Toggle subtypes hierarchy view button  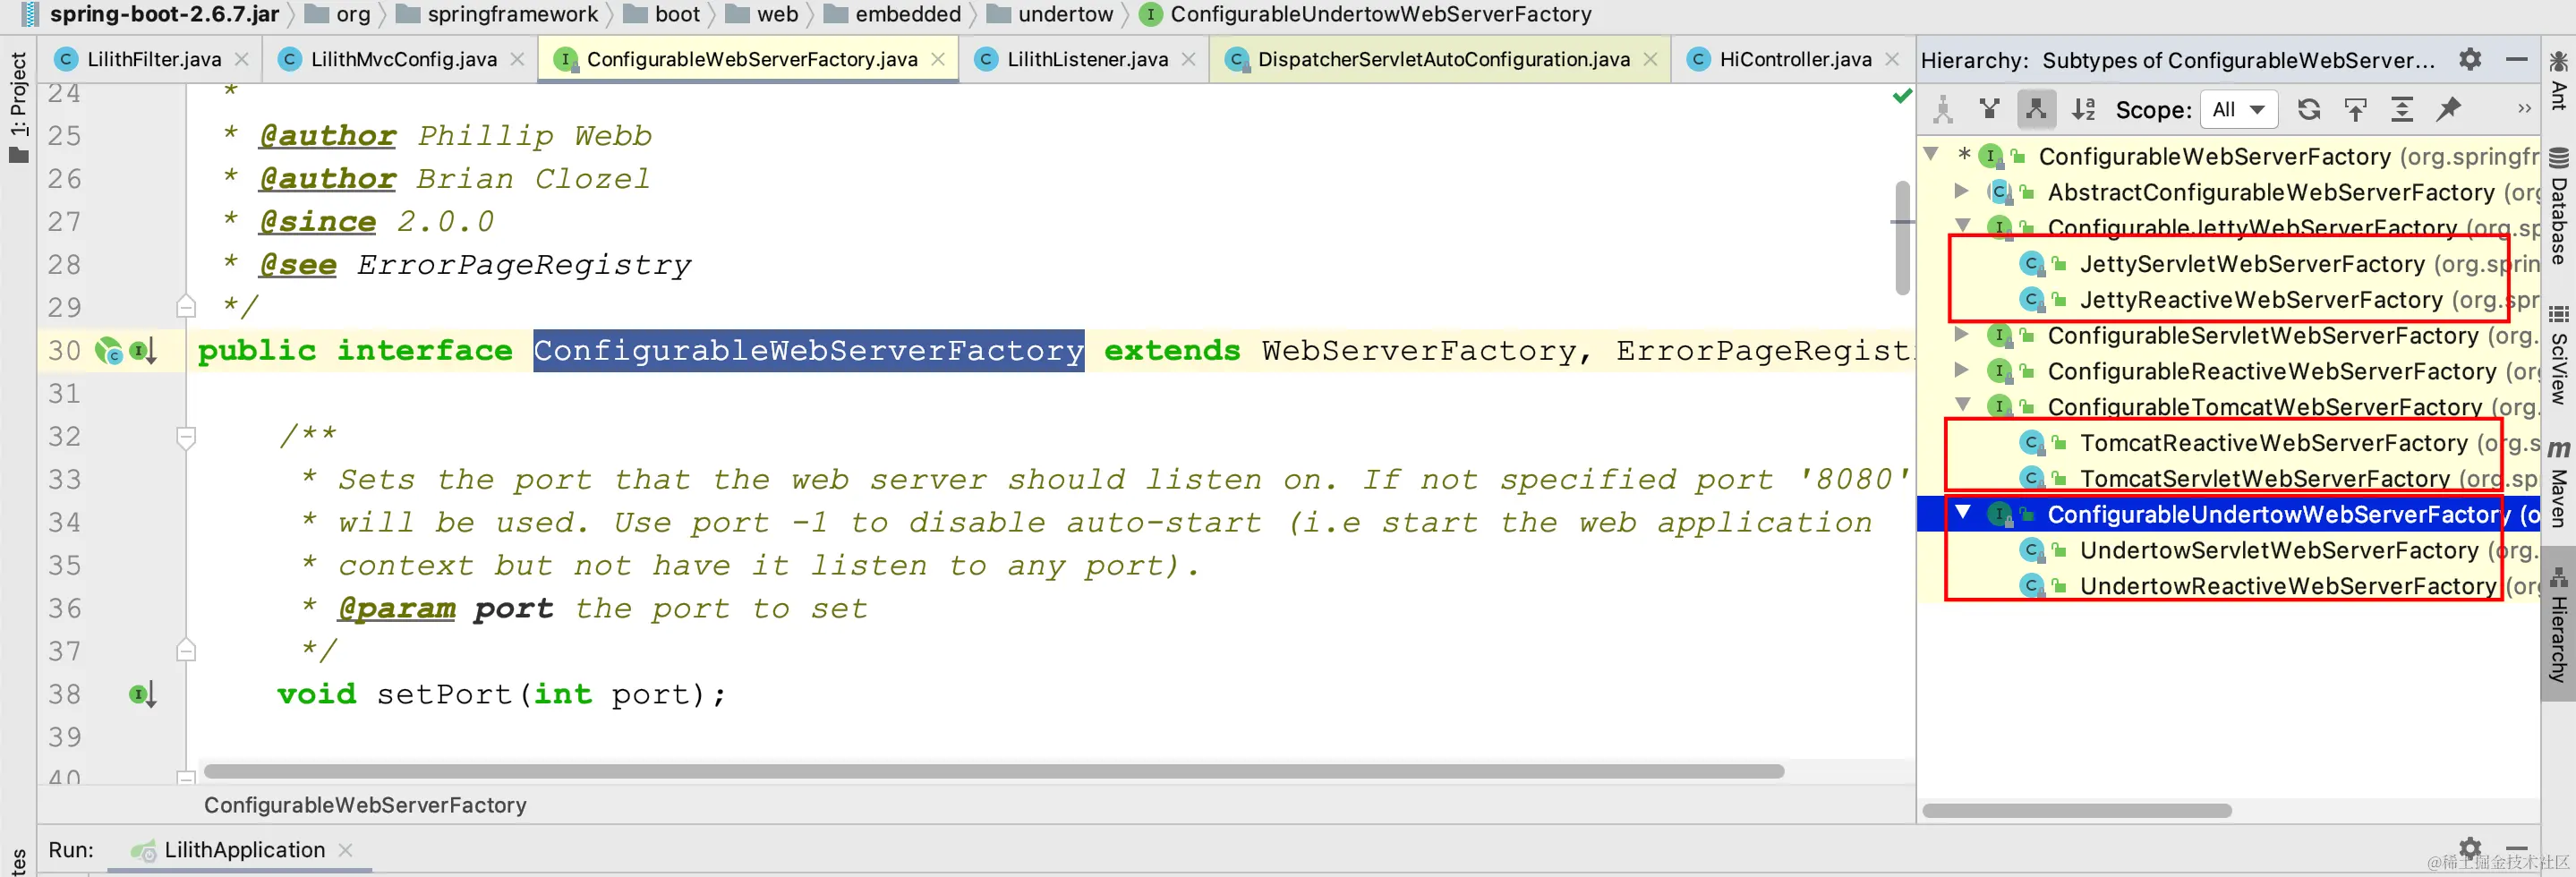[2035, 110]
